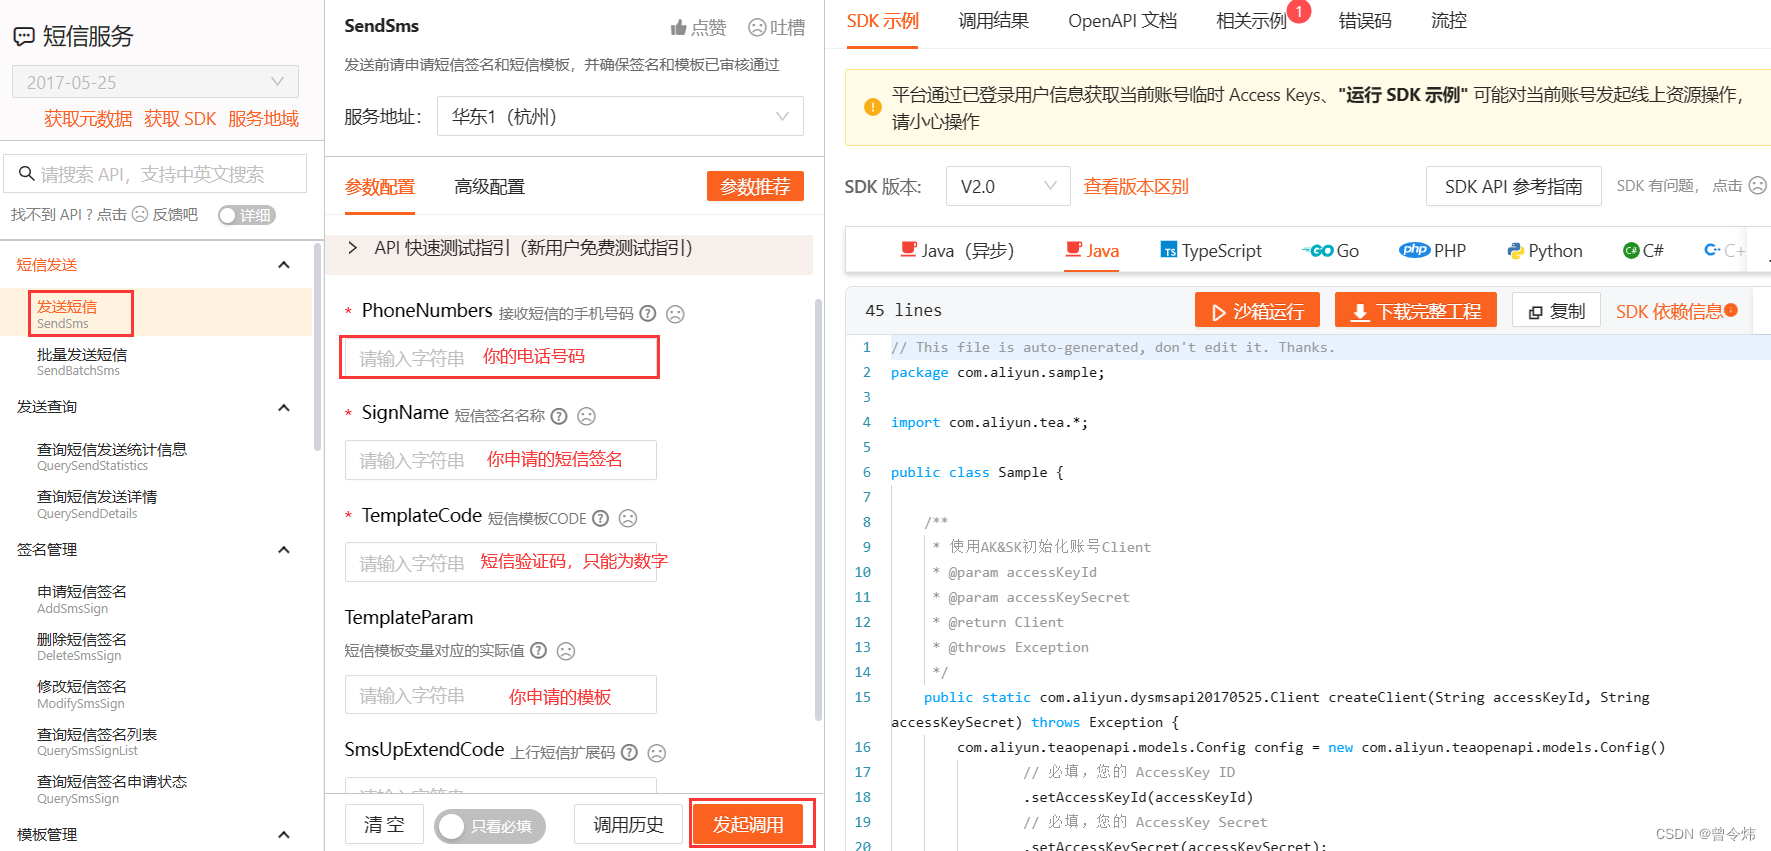Image resolution: width=1771 pixels, height=851 pixels.
Task: Open the help icon beside TemplateParam description
Action: coord(538,650)
